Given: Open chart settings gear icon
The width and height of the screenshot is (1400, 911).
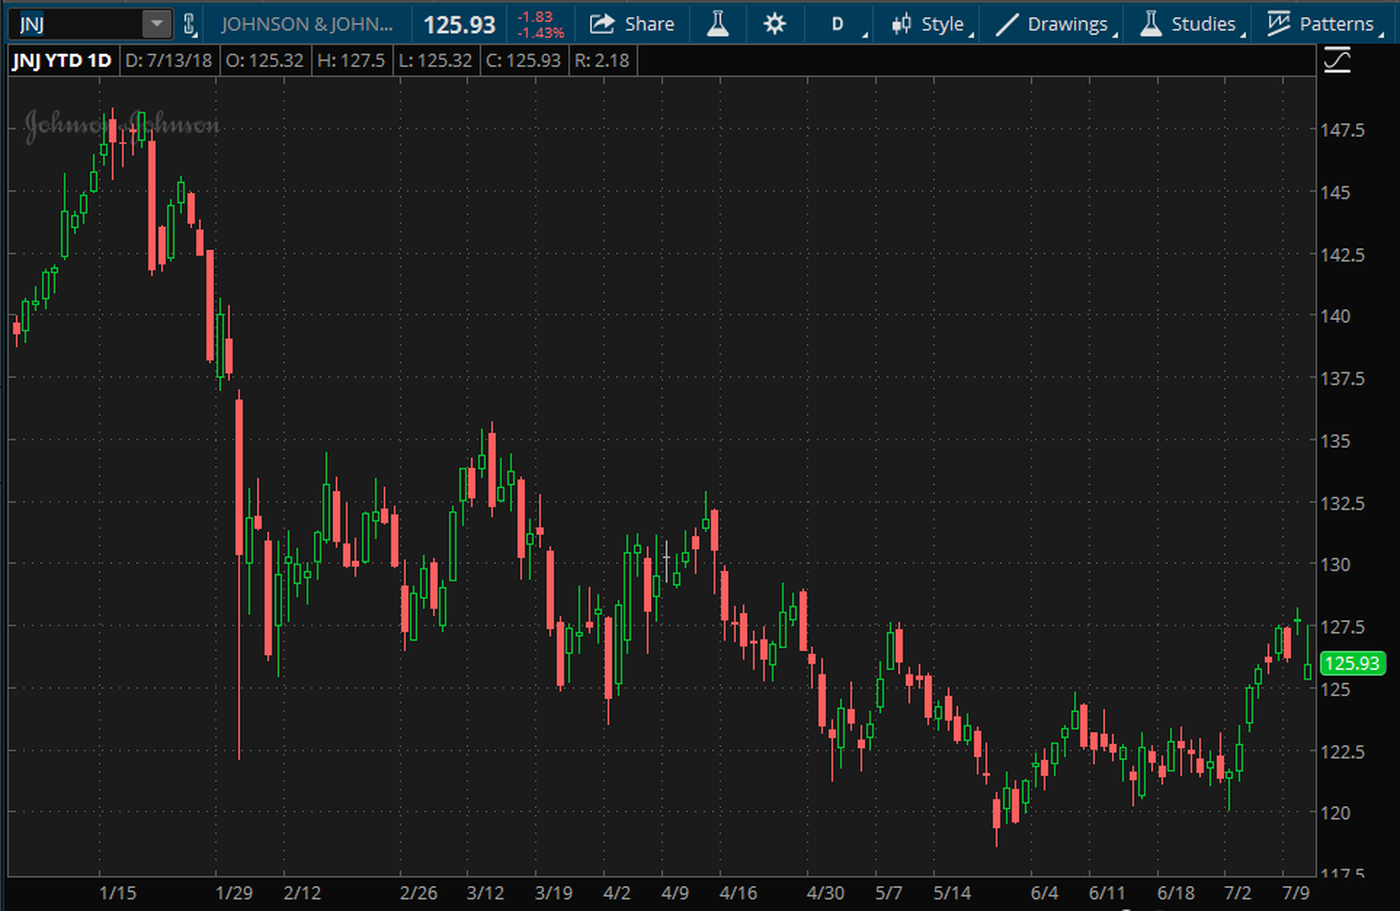Looking at the screenshot, I should coord(774,24).
